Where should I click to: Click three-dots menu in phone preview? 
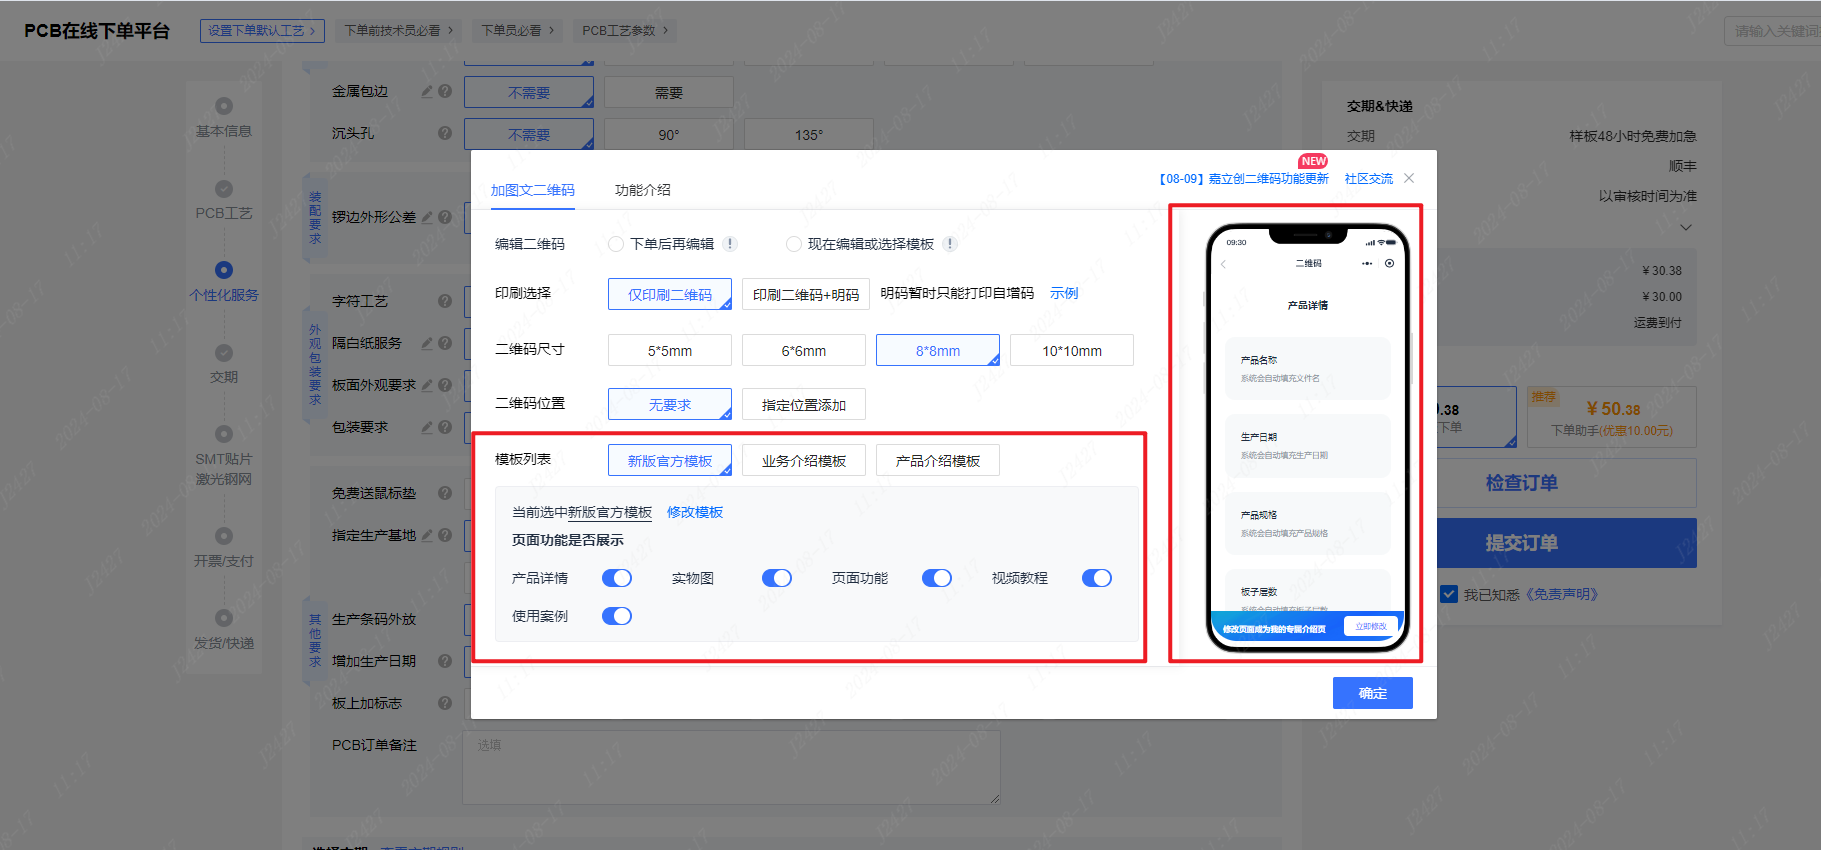(x=1367, y=264)
